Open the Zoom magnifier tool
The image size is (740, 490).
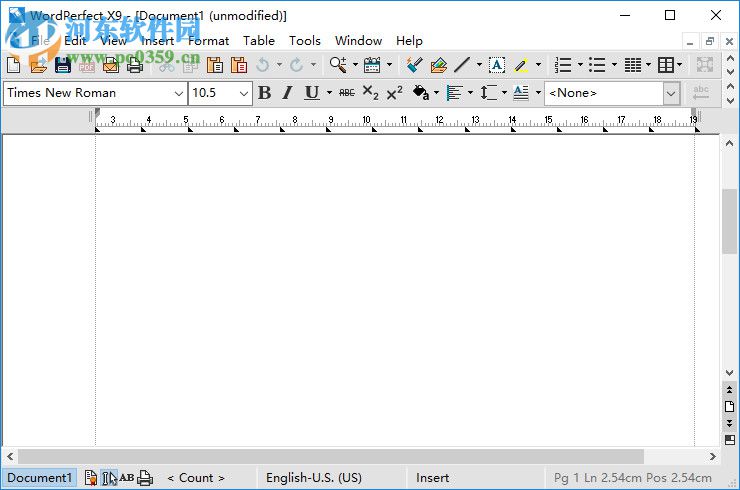coord(338,65)
